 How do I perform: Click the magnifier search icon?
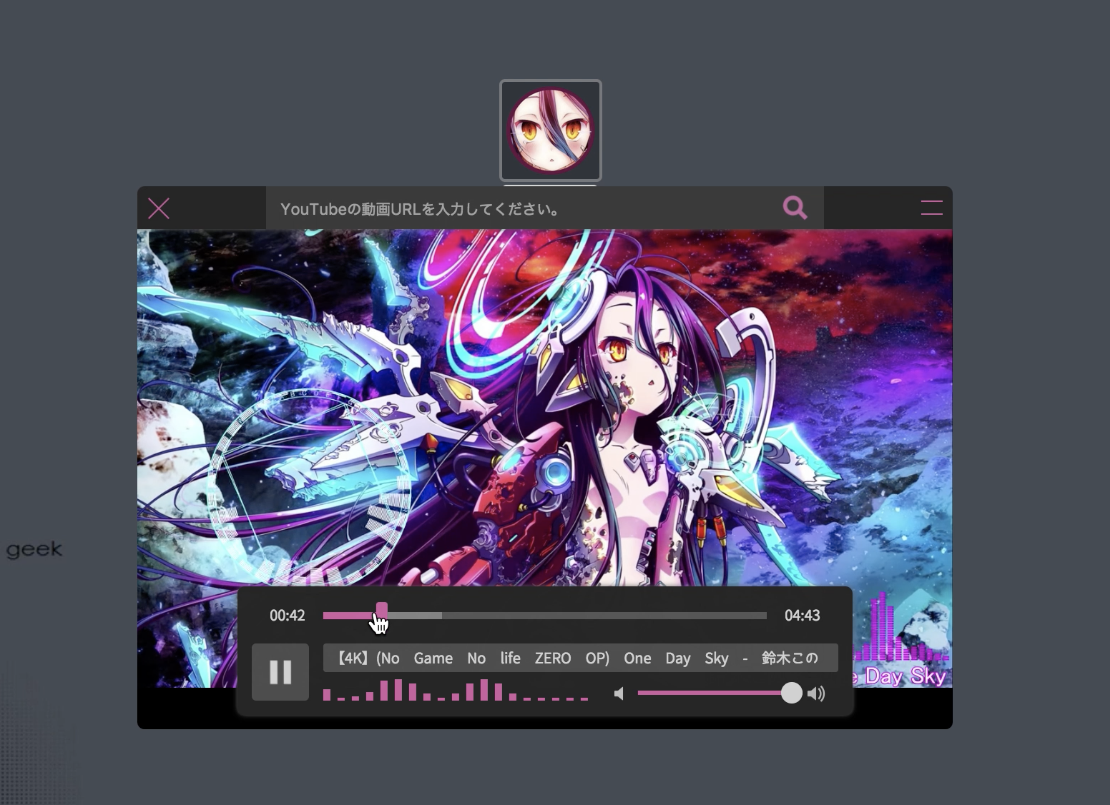pos(795,207)
